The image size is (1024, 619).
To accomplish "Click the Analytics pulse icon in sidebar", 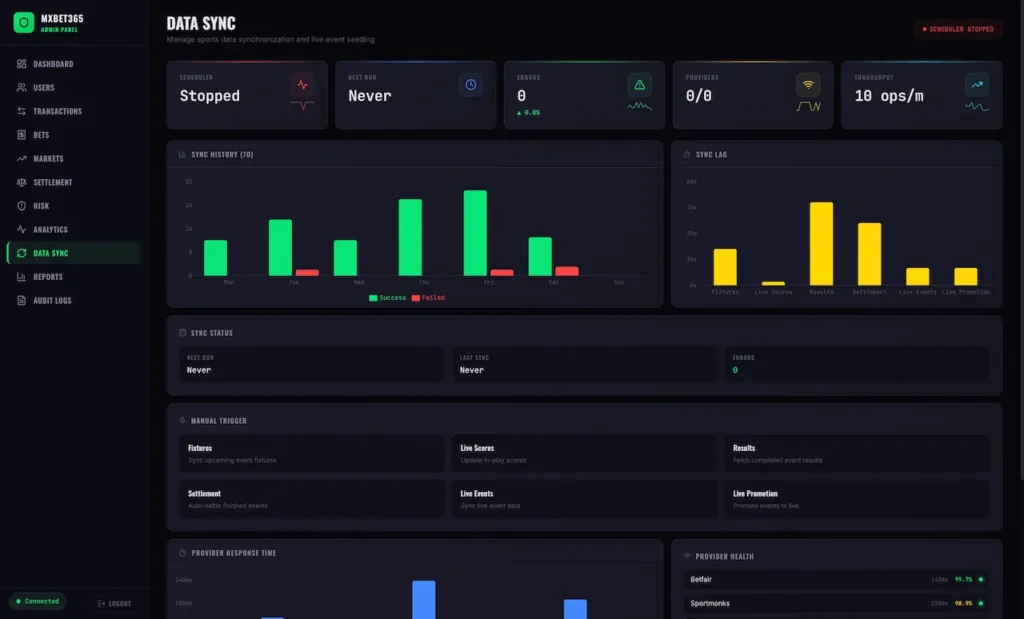I will [22, 229].
